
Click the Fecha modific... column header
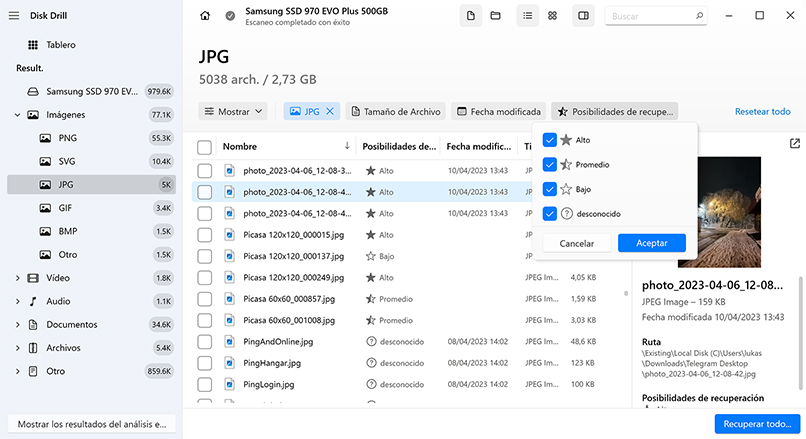(479, 147)
